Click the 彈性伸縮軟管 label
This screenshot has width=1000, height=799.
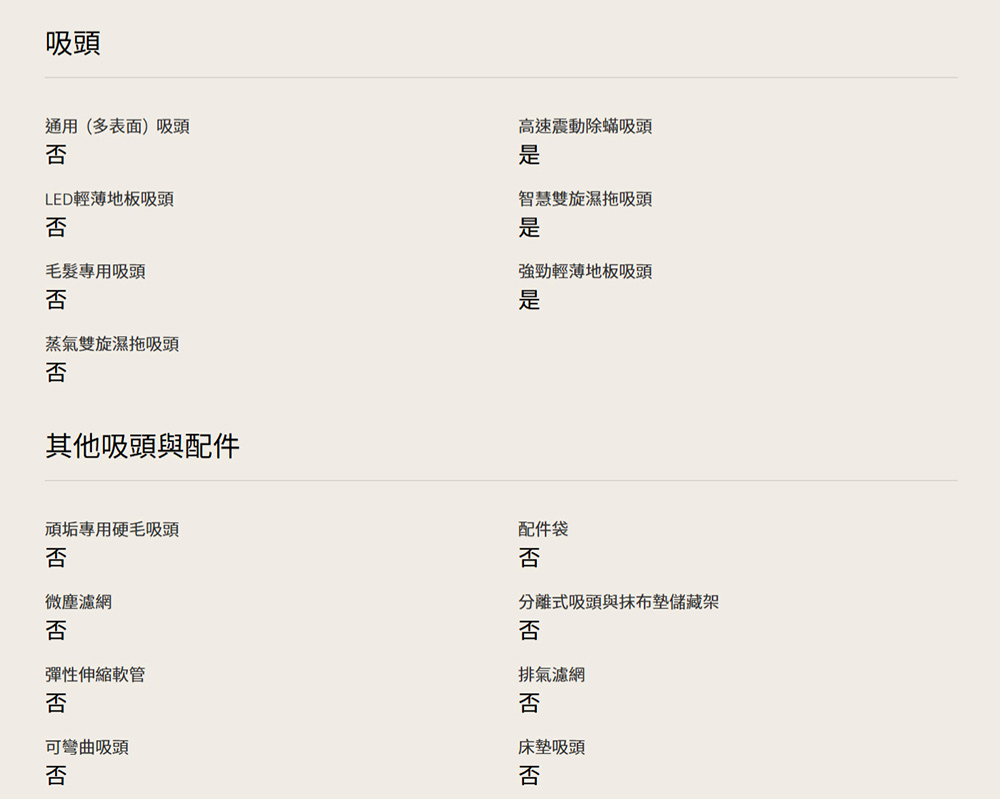(95, 674)
